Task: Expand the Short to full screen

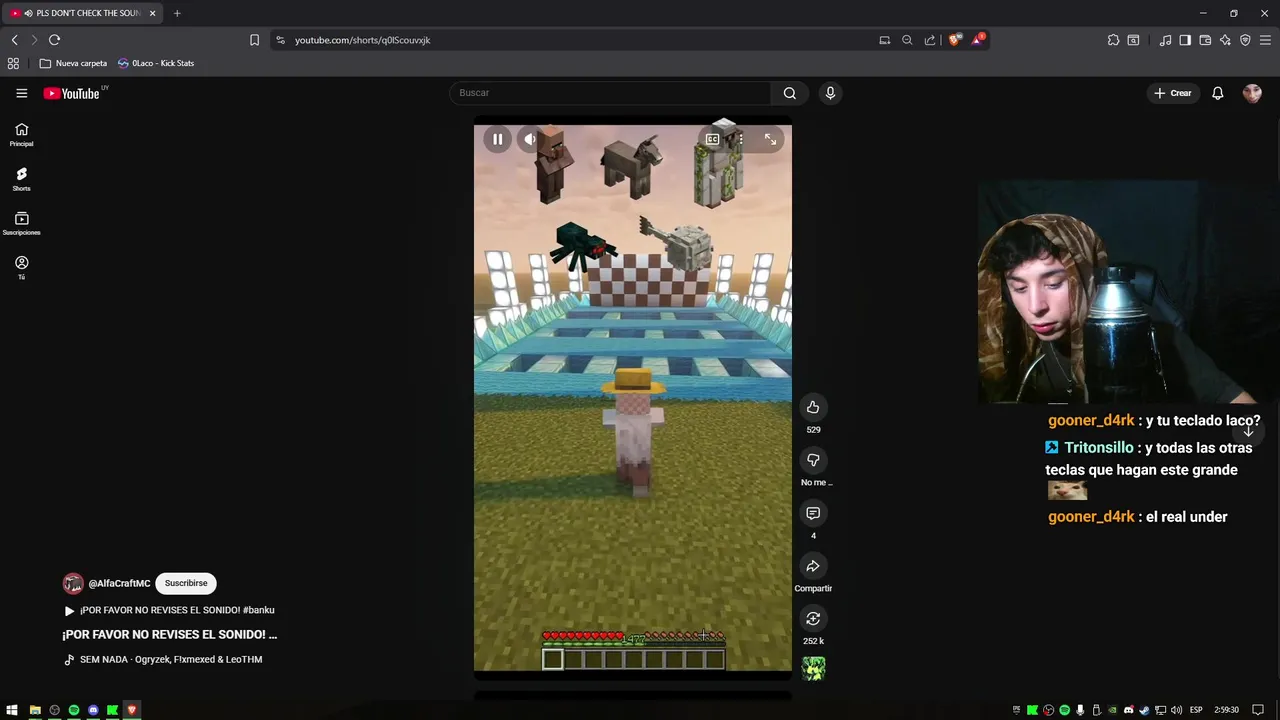Action: (770, 140)
